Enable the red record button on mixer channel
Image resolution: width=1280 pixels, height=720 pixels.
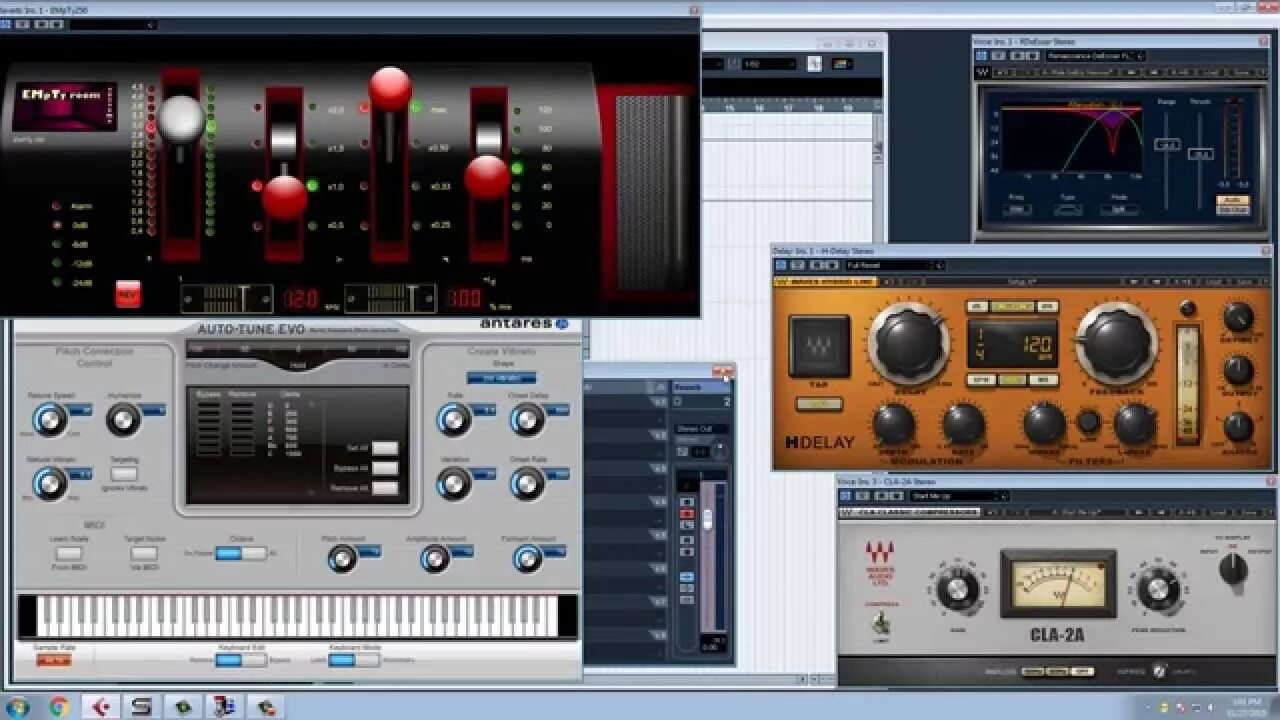687,513
